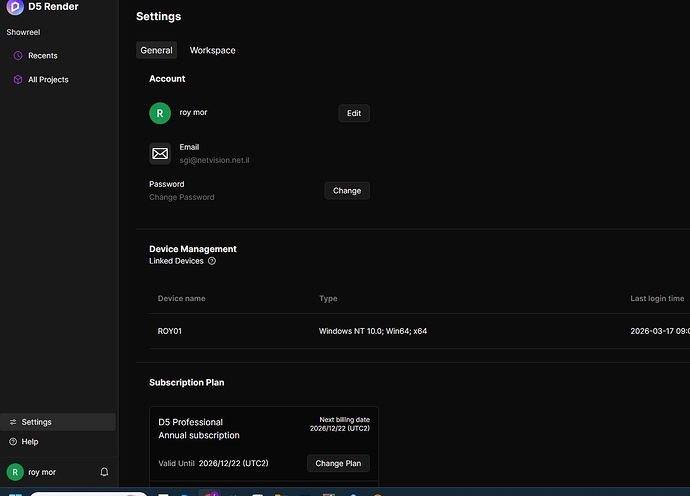Click the green R avatar in Account

click(160, 113)
